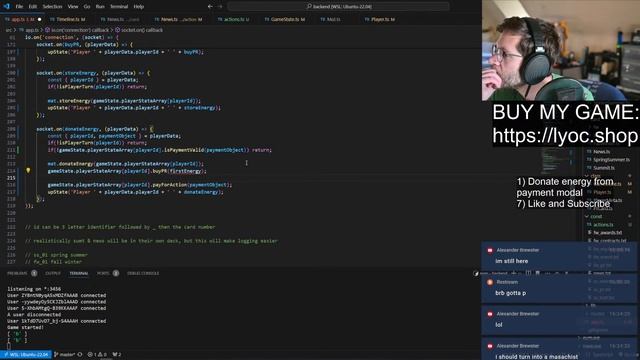Open the View menu
The width and height of the screenshot is (640, 360).
click(73, 7)
